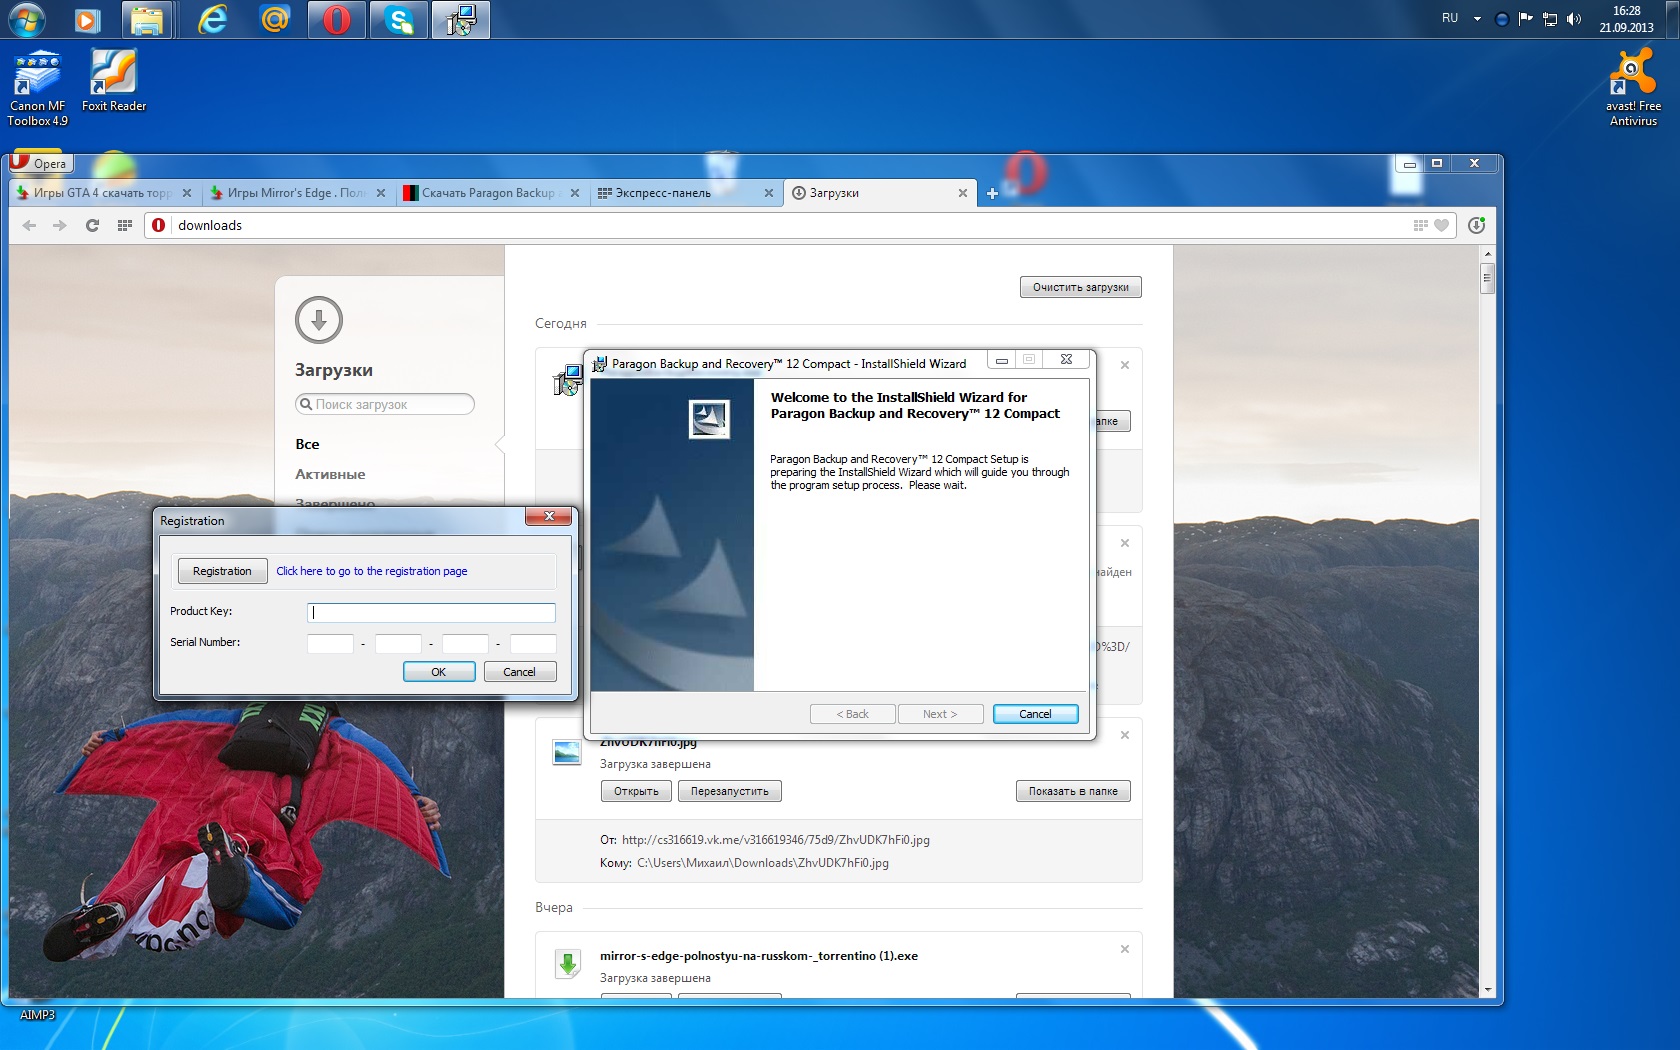Select Активные in downloads sidebar
The height and width of the screenshot is (1050, 1680).
[x=330, y=474]
